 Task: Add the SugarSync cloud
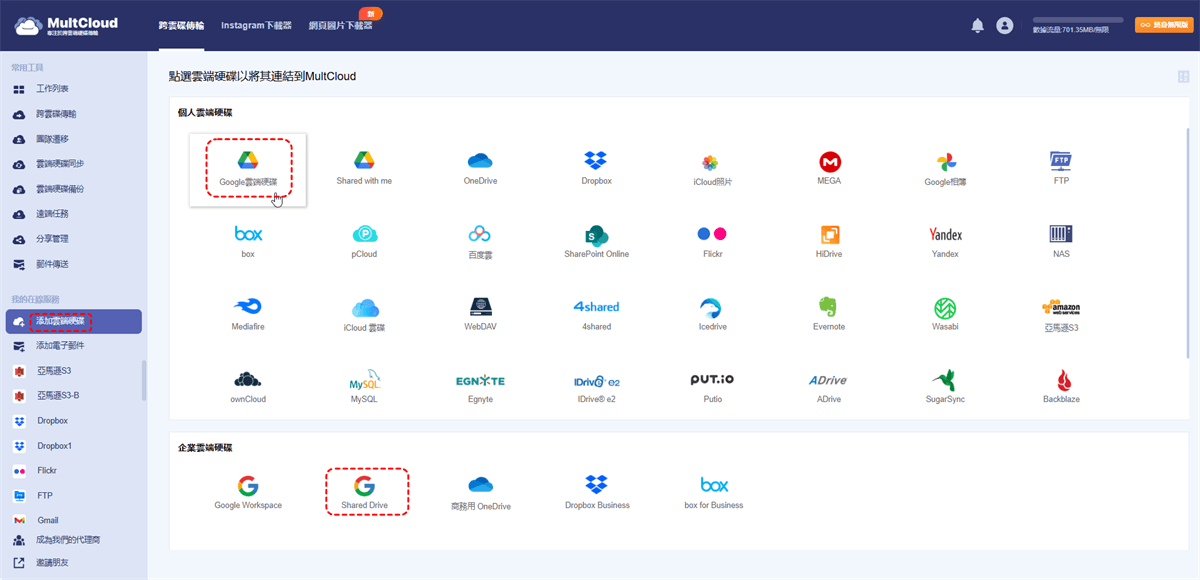(945, 387)
